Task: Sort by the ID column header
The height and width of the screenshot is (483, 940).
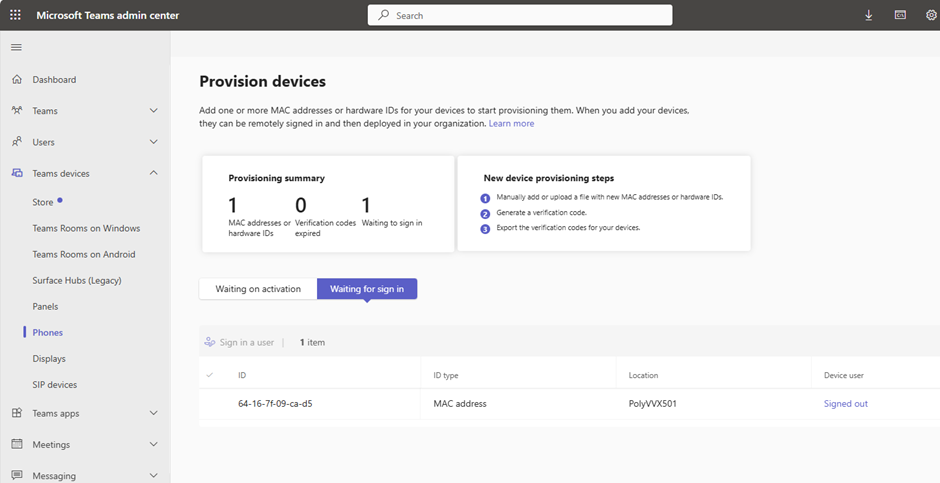Action: pos(242,375)
